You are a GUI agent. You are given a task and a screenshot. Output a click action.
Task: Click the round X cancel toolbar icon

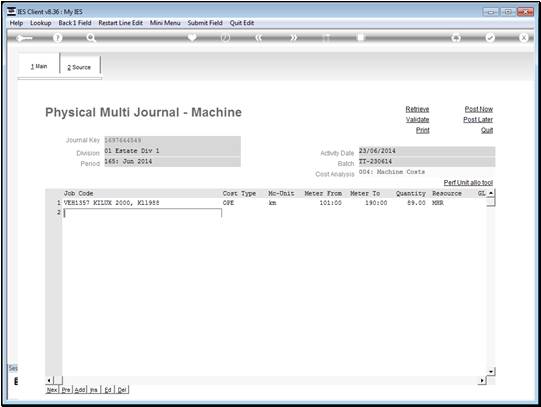point(523,38)
